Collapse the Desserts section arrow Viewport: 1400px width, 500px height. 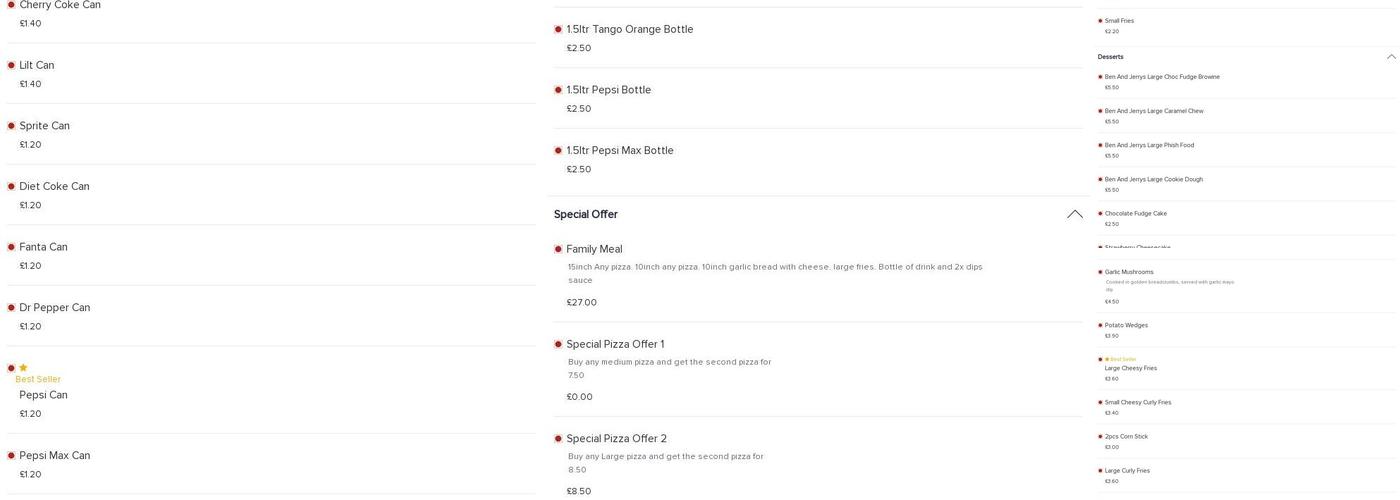[x=1391, y=57]
